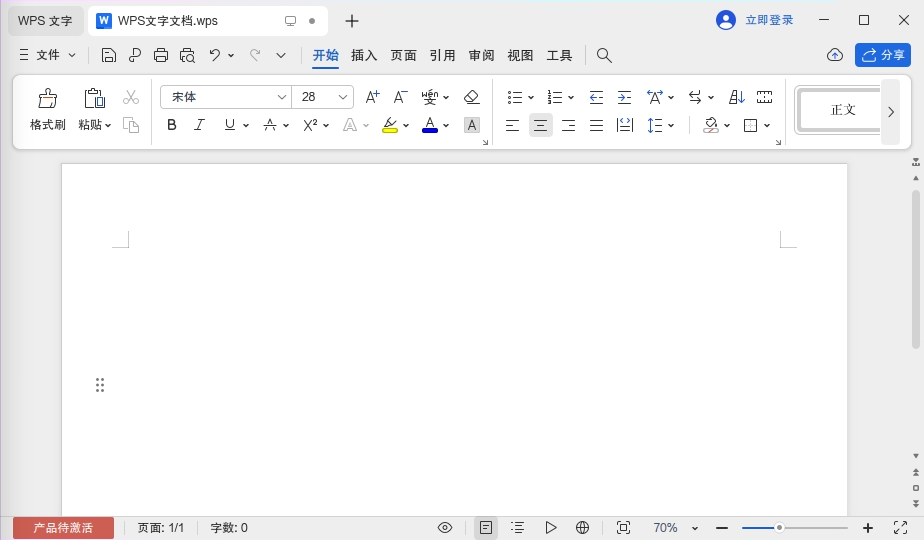The height and width of the screenshot is (540, 924).
Task: Select justify alignment
Action: pyautogui.click(x=596, y=125)
